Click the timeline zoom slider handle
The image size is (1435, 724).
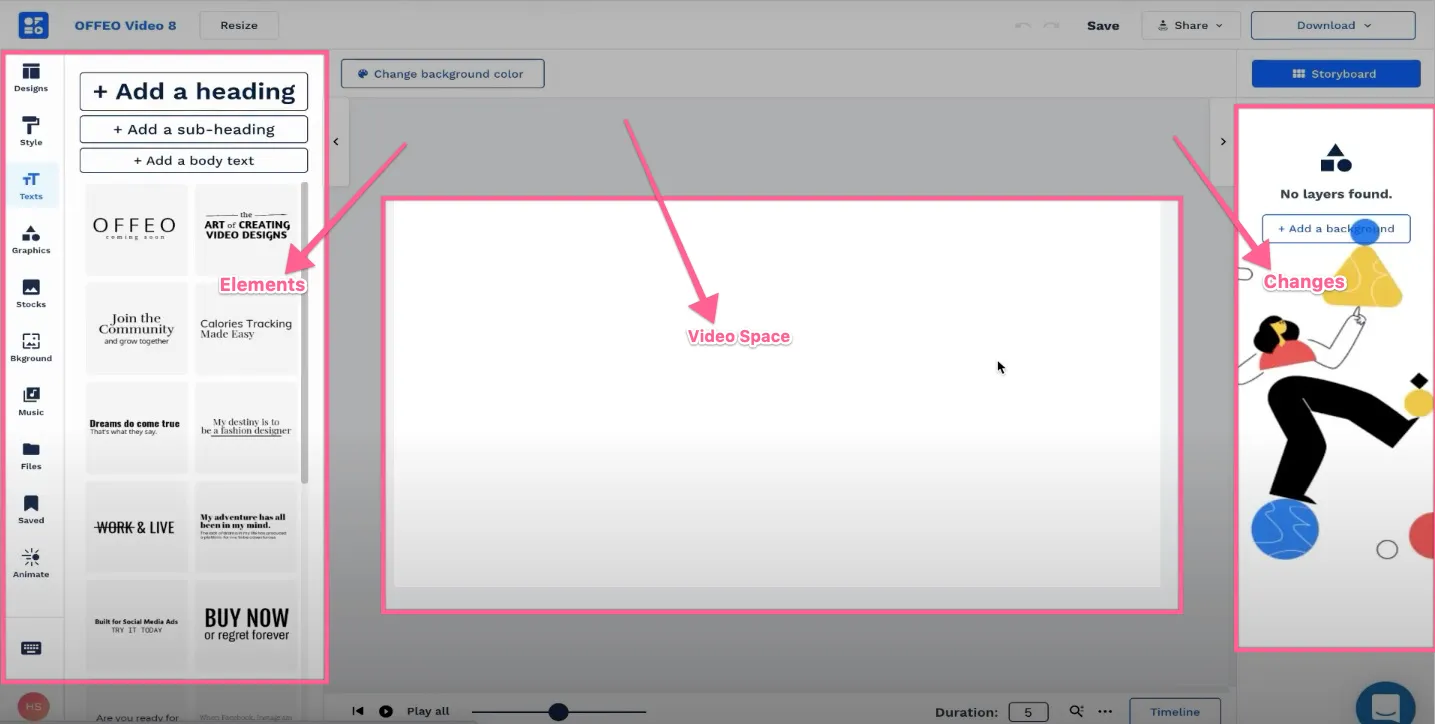[x=558, y=711]
